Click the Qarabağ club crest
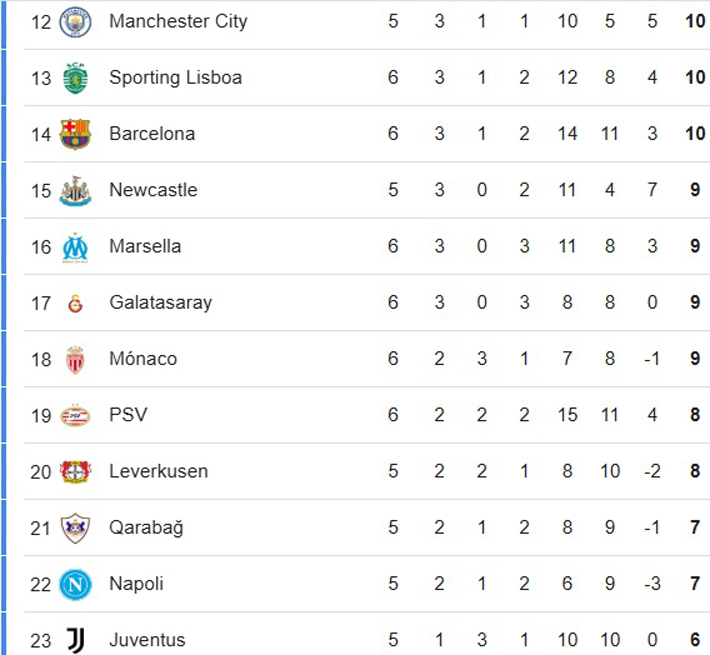Screen dimensions: 710x655 [75, 528]
